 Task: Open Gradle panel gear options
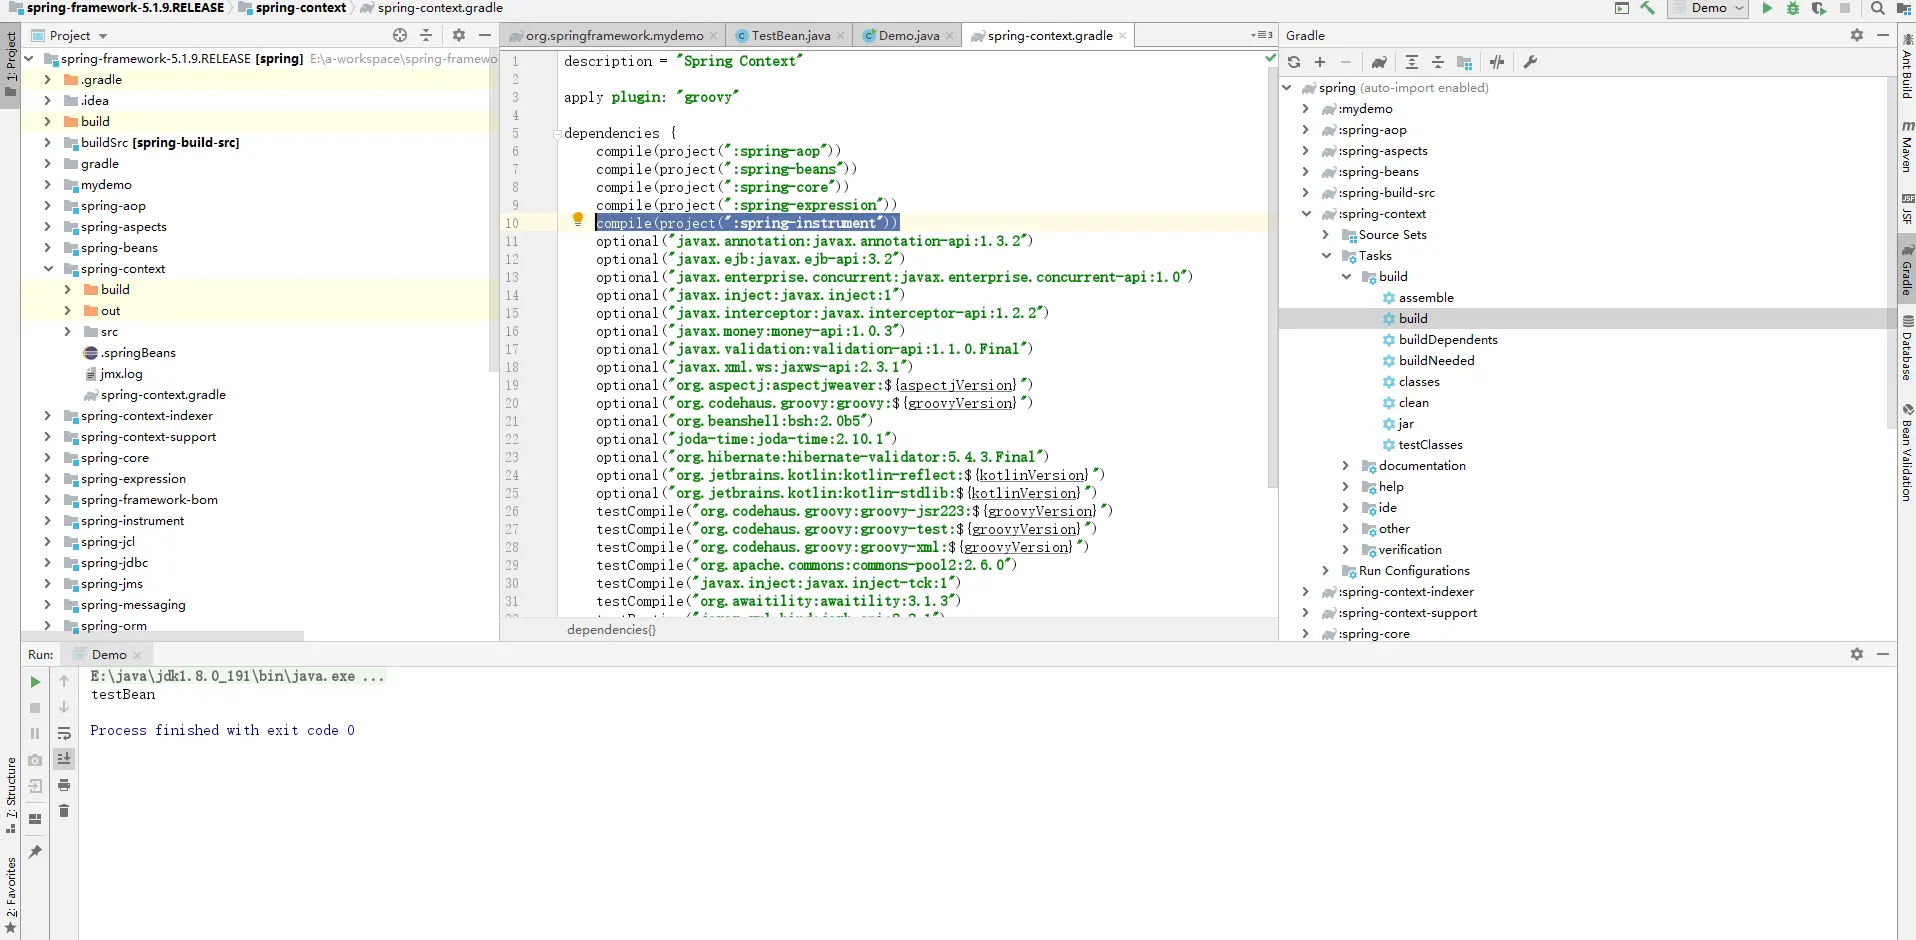(x=1857, y=35)
